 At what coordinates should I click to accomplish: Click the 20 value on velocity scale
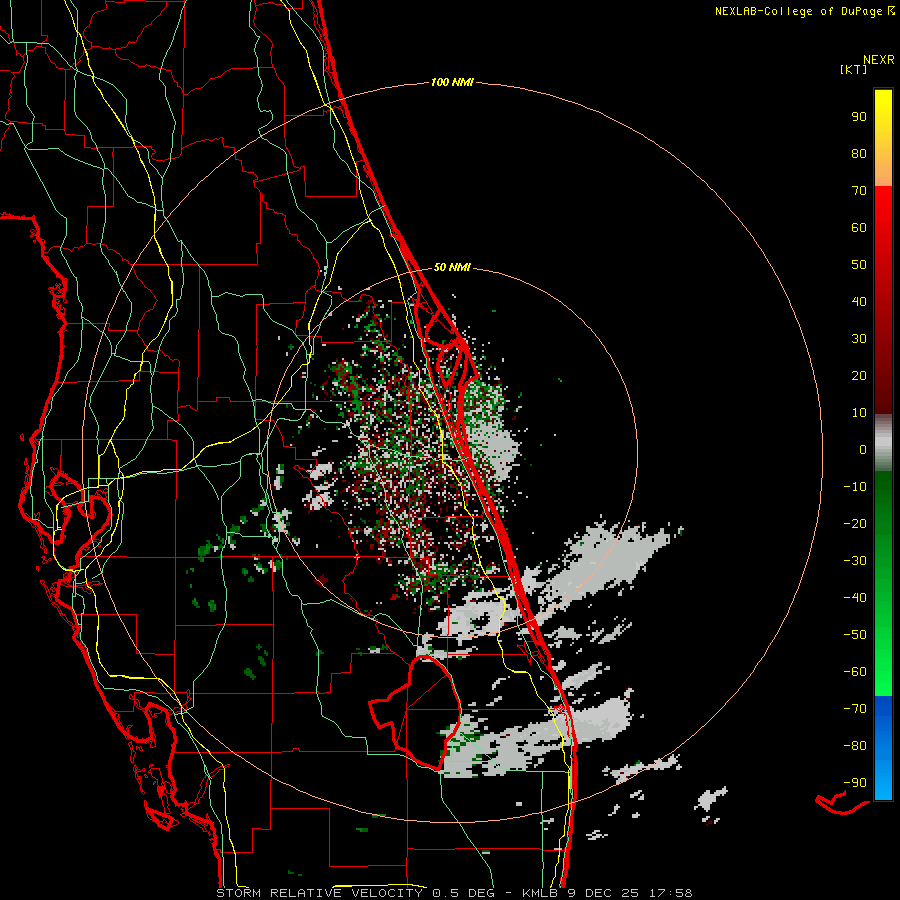[x=859, y=376]
